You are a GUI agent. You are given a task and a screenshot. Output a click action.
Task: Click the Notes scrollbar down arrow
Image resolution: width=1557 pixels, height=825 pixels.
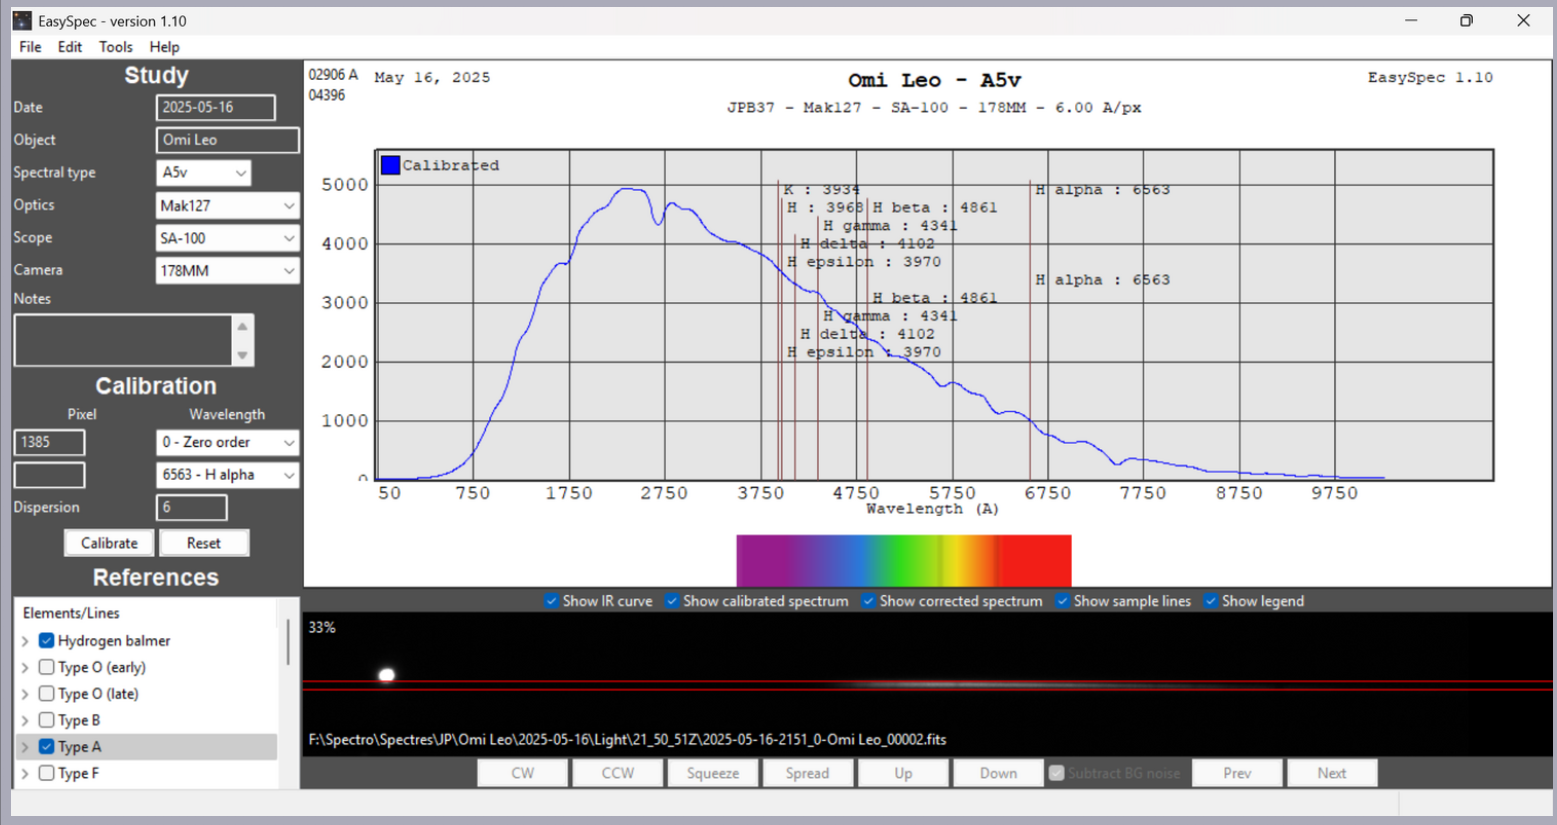click(242, 355)
